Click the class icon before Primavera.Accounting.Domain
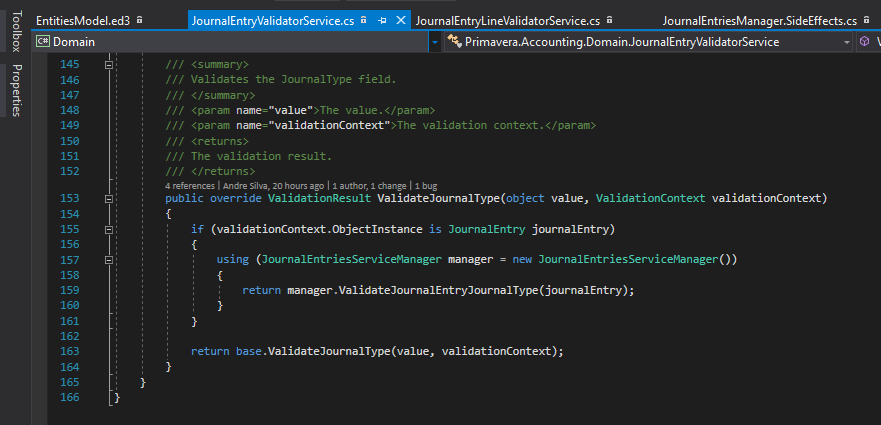This screenshot has width=881, height=425. coord(454,42)
